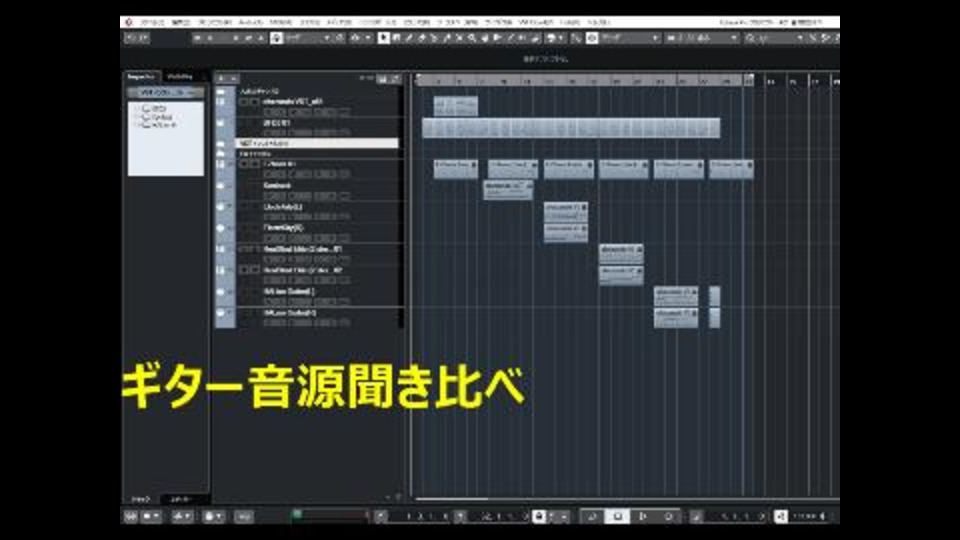Open dropdown arrow beside auto-scroll field
This screenshot has width=960, height=540.
[326, 38]
